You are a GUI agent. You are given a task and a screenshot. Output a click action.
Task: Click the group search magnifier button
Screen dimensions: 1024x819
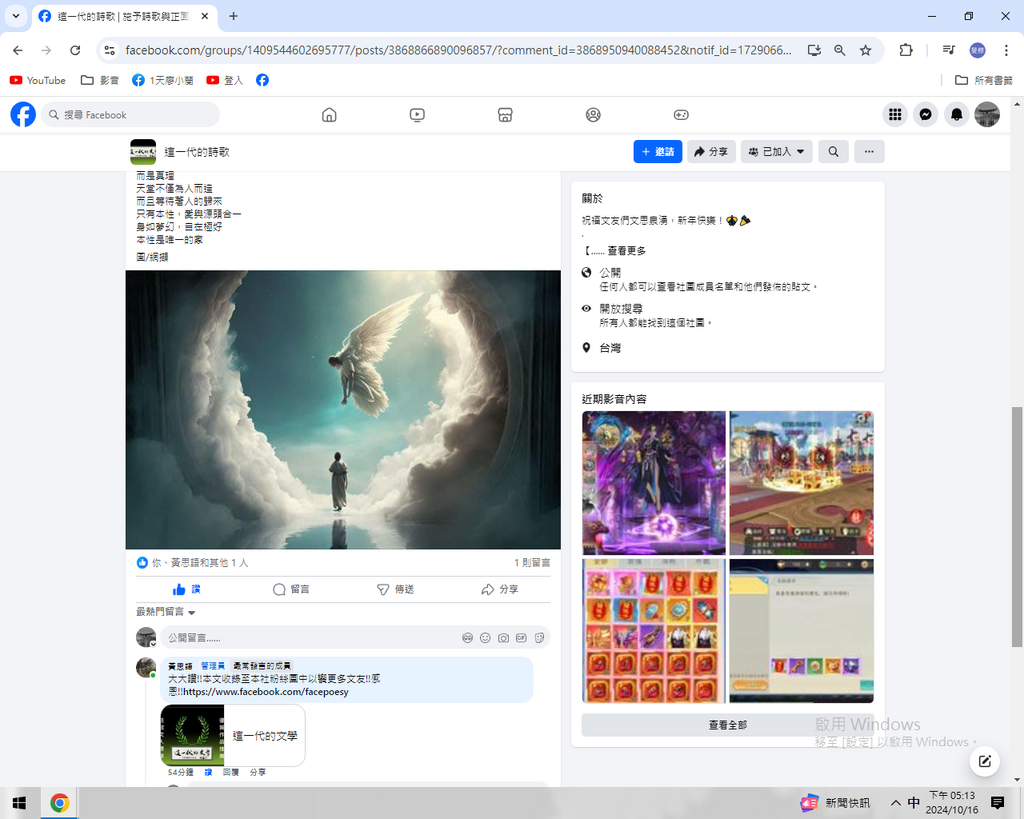833,152
